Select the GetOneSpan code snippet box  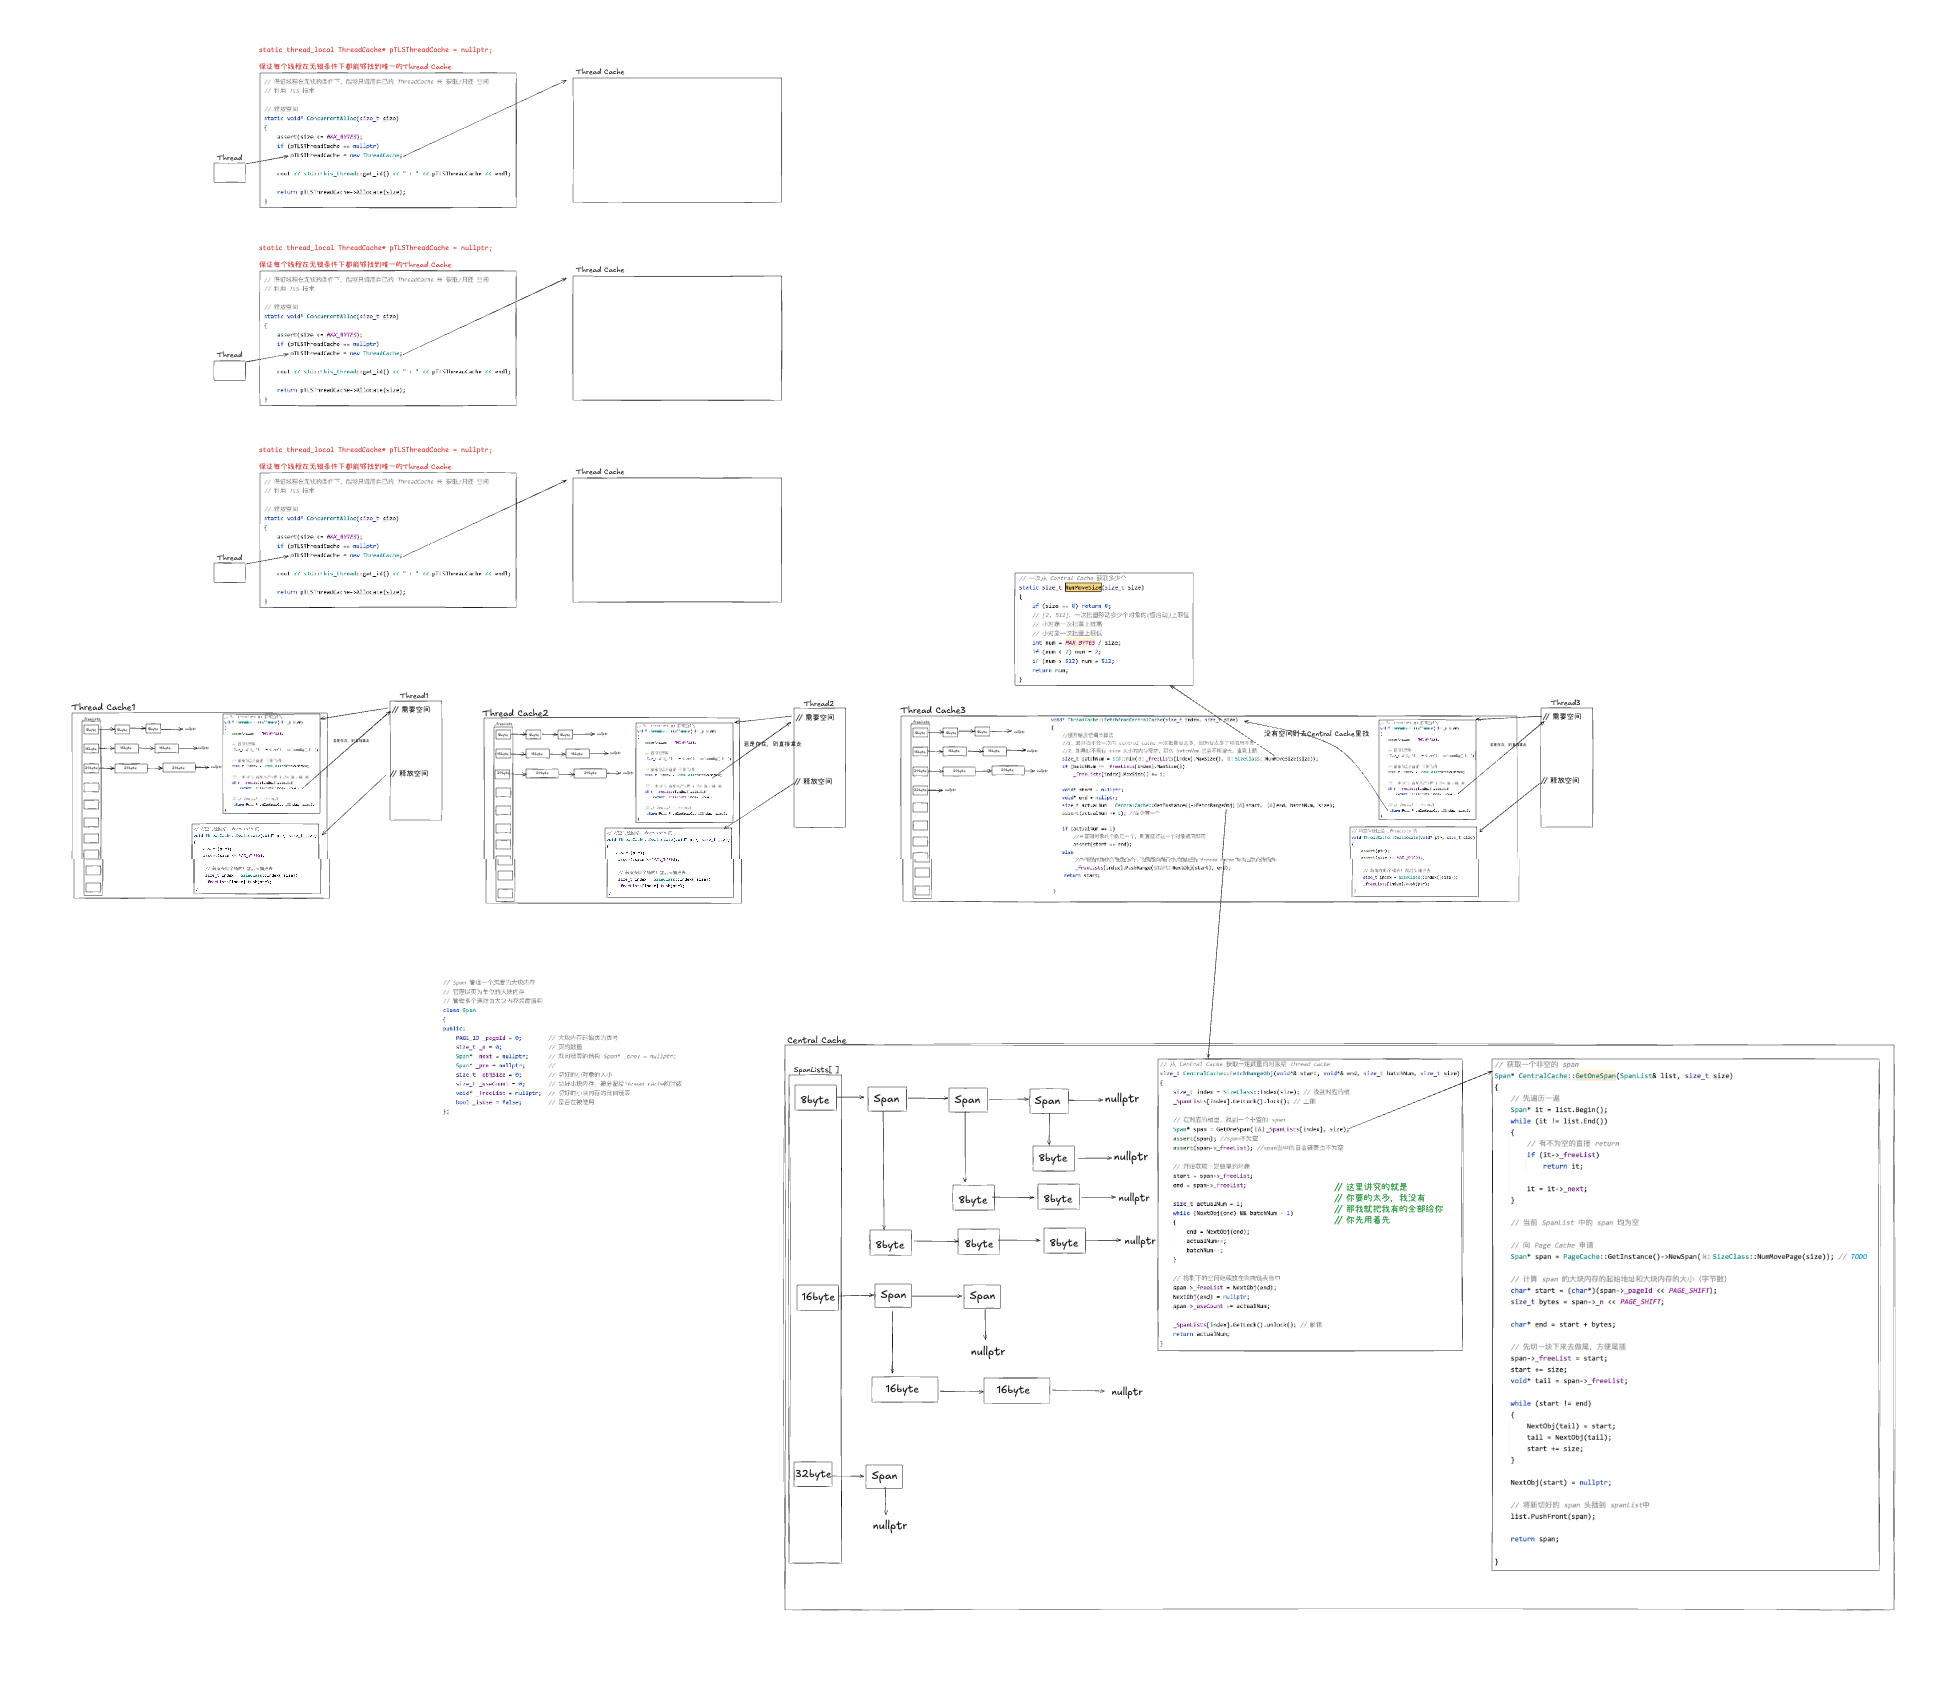[1685, 1314]
